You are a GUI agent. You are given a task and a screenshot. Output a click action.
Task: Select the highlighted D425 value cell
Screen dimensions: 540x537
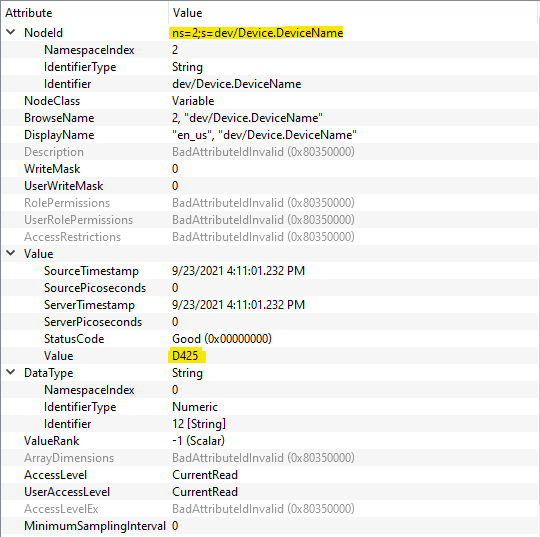pos(186,355)
